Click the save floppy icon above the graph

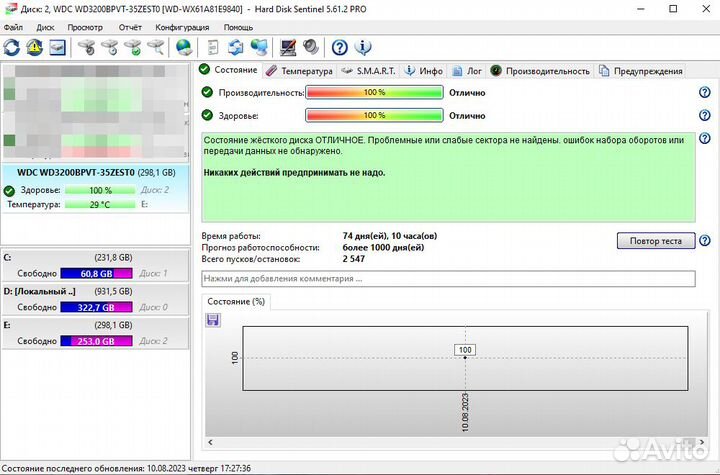213,320
